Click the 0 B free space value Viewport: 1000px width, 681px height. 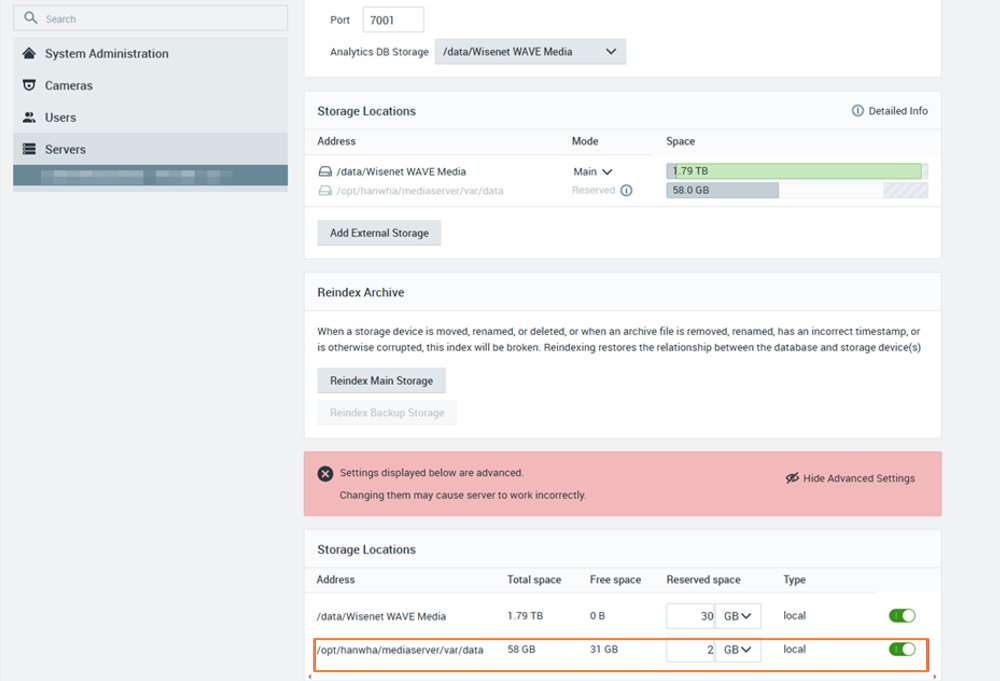pyautogui.click(x=597, y=616)
